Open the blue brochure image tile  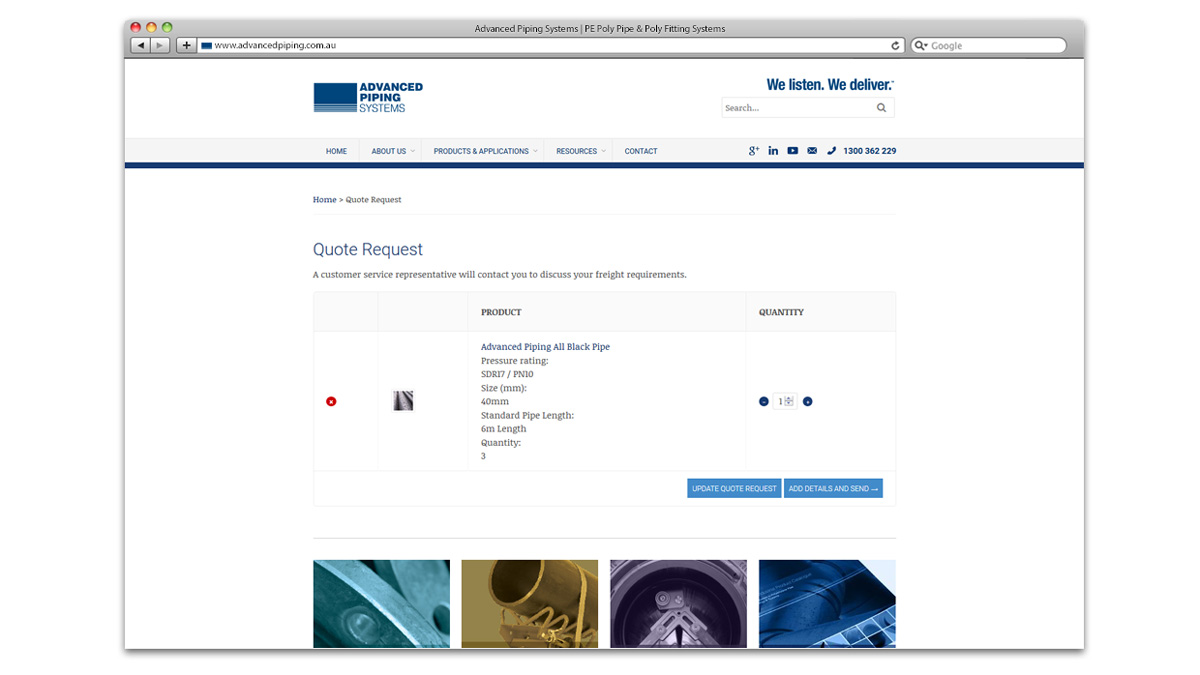[827, 604]
